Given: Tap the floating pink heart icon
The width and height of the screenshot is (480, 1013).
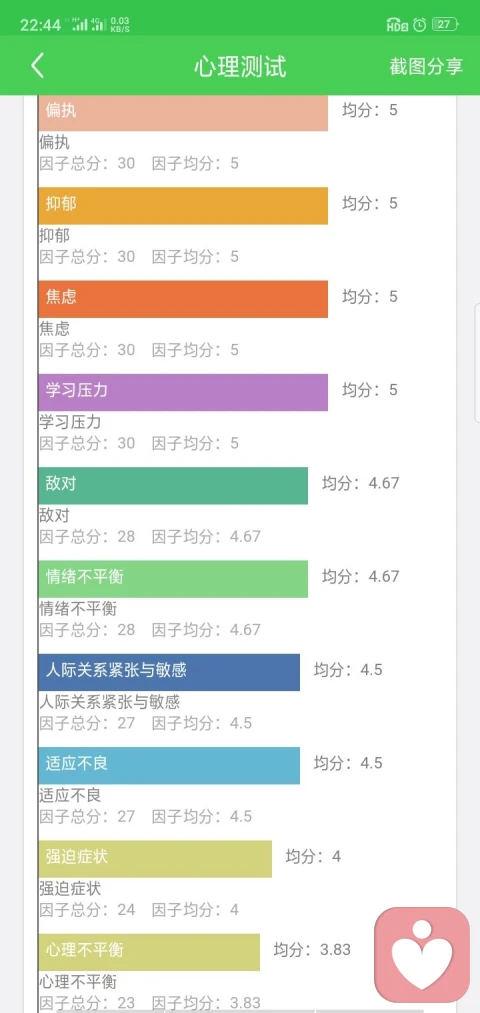Looking at the screenshot, I should (422, 955).
